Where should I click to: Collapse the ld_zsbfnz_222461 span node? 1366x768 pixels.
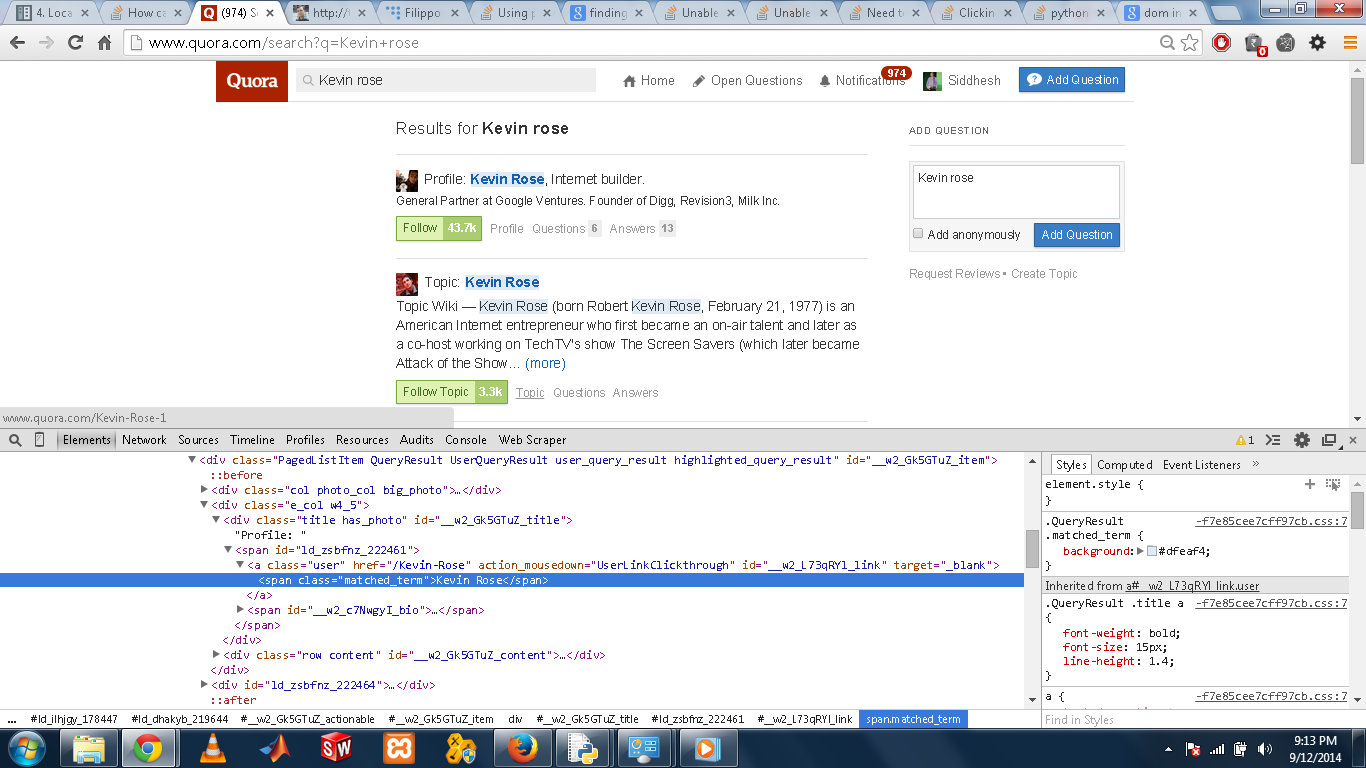click(x=228, y=550)
